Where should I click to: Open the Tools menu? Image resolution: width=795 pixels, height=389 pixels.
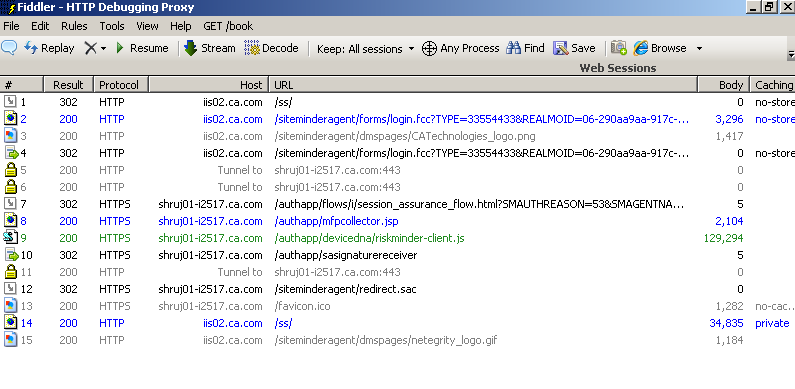pyautogui.click(x=112, y=26)
